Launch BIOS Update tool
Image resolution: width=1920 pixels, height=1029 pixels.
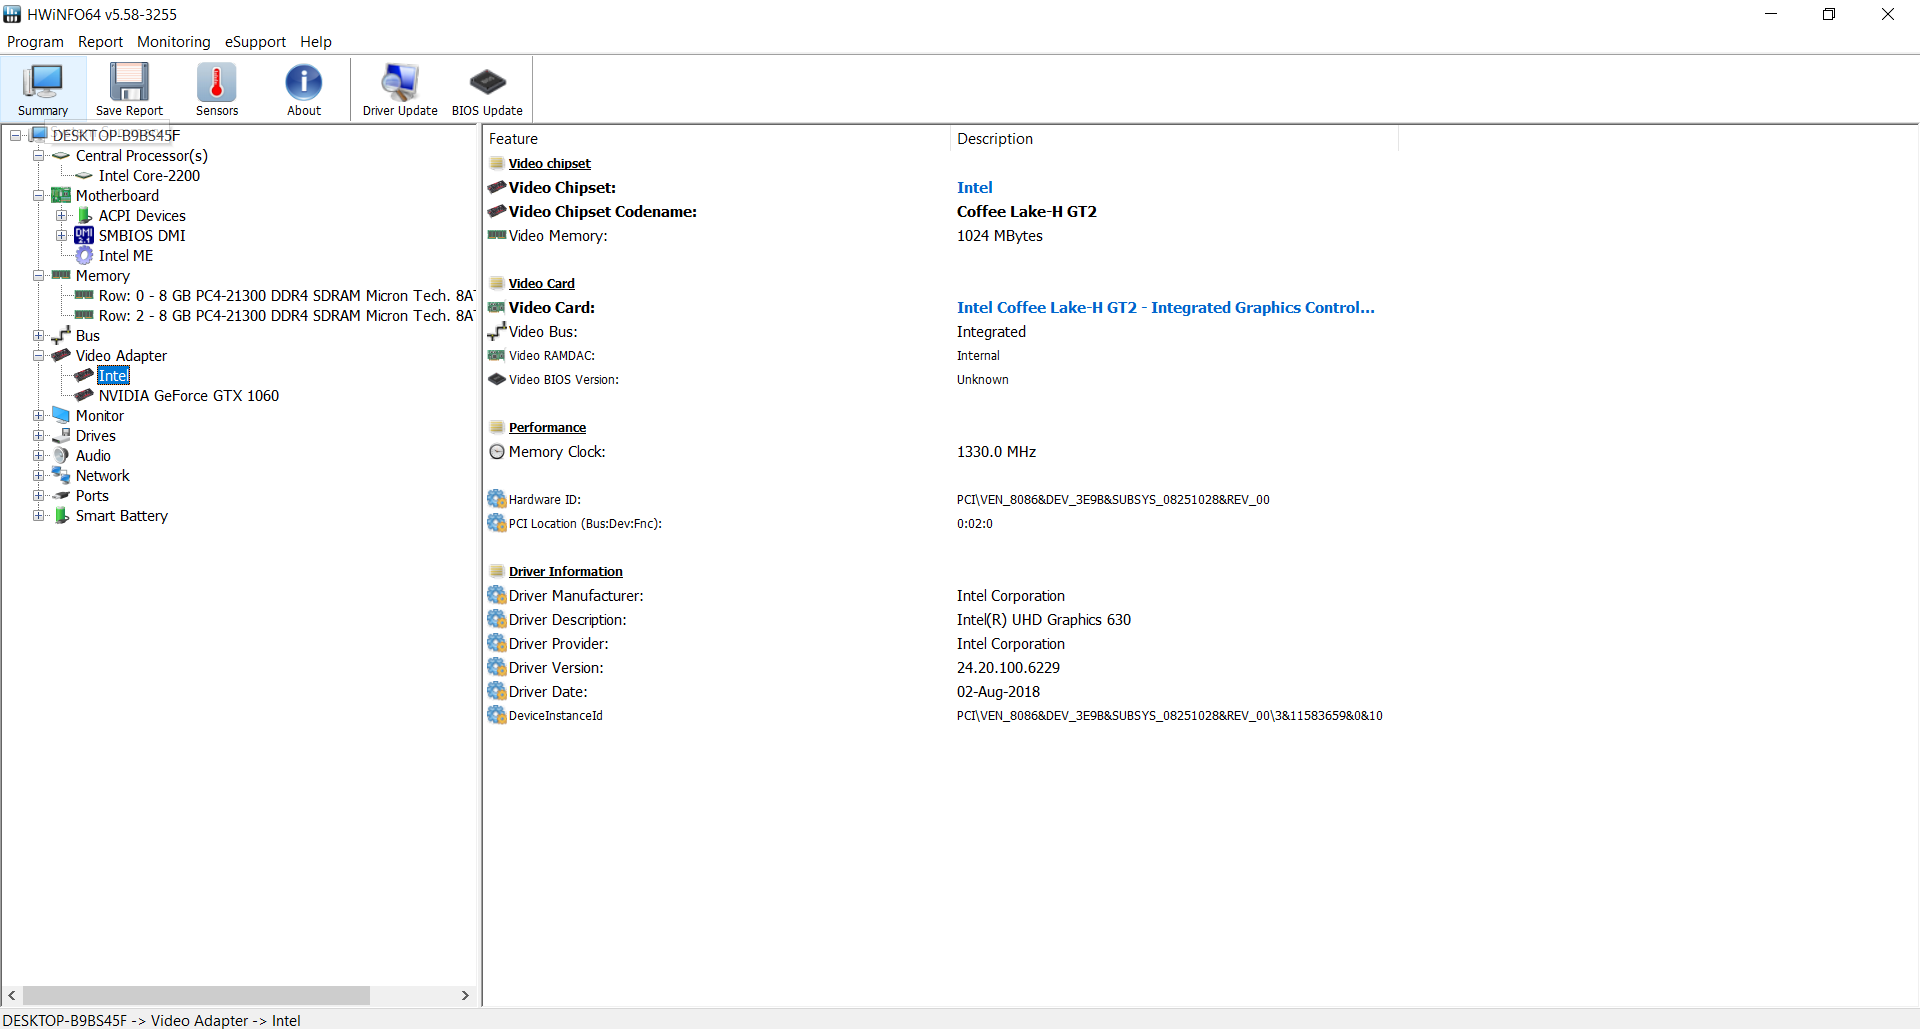pos(487,89)
